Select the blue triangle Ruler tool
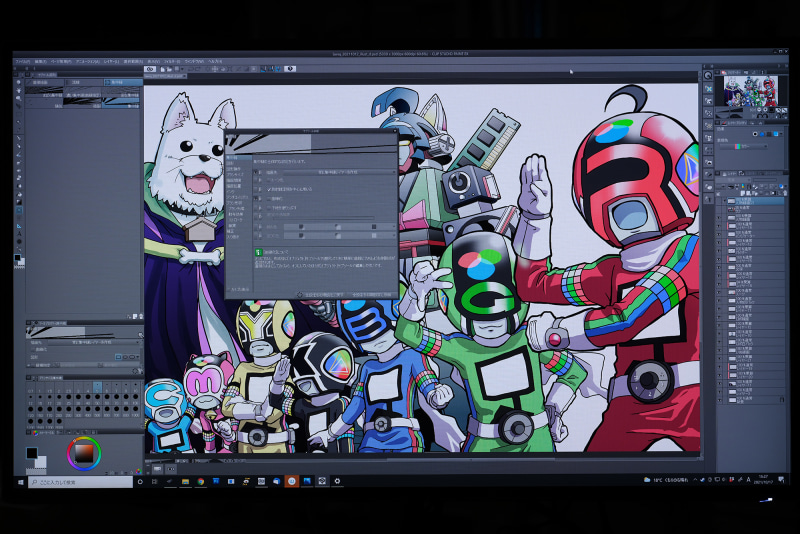This screenshot has width=800, height=534. 19,226
